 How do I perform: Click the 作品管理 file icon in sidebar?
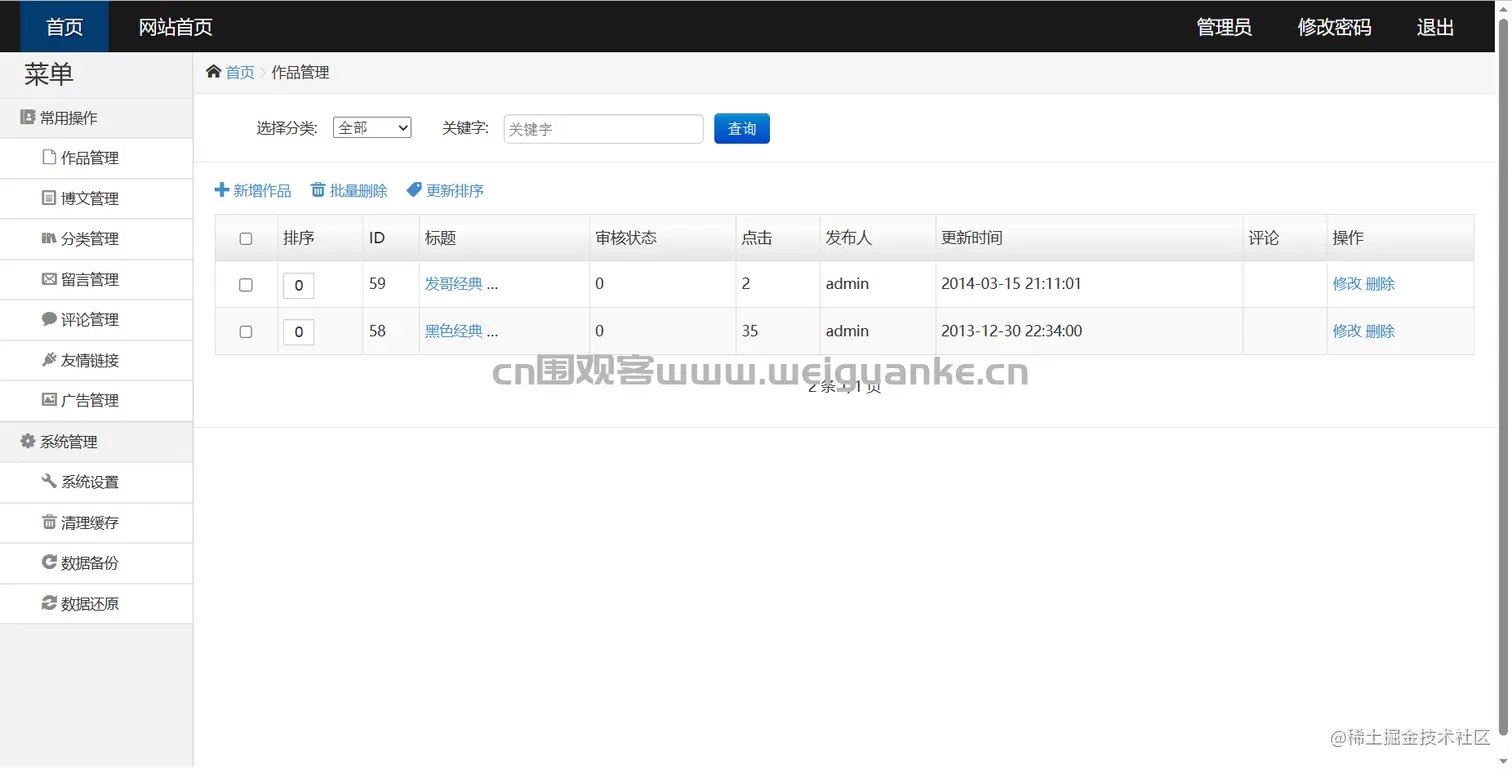tap(49, 157)
